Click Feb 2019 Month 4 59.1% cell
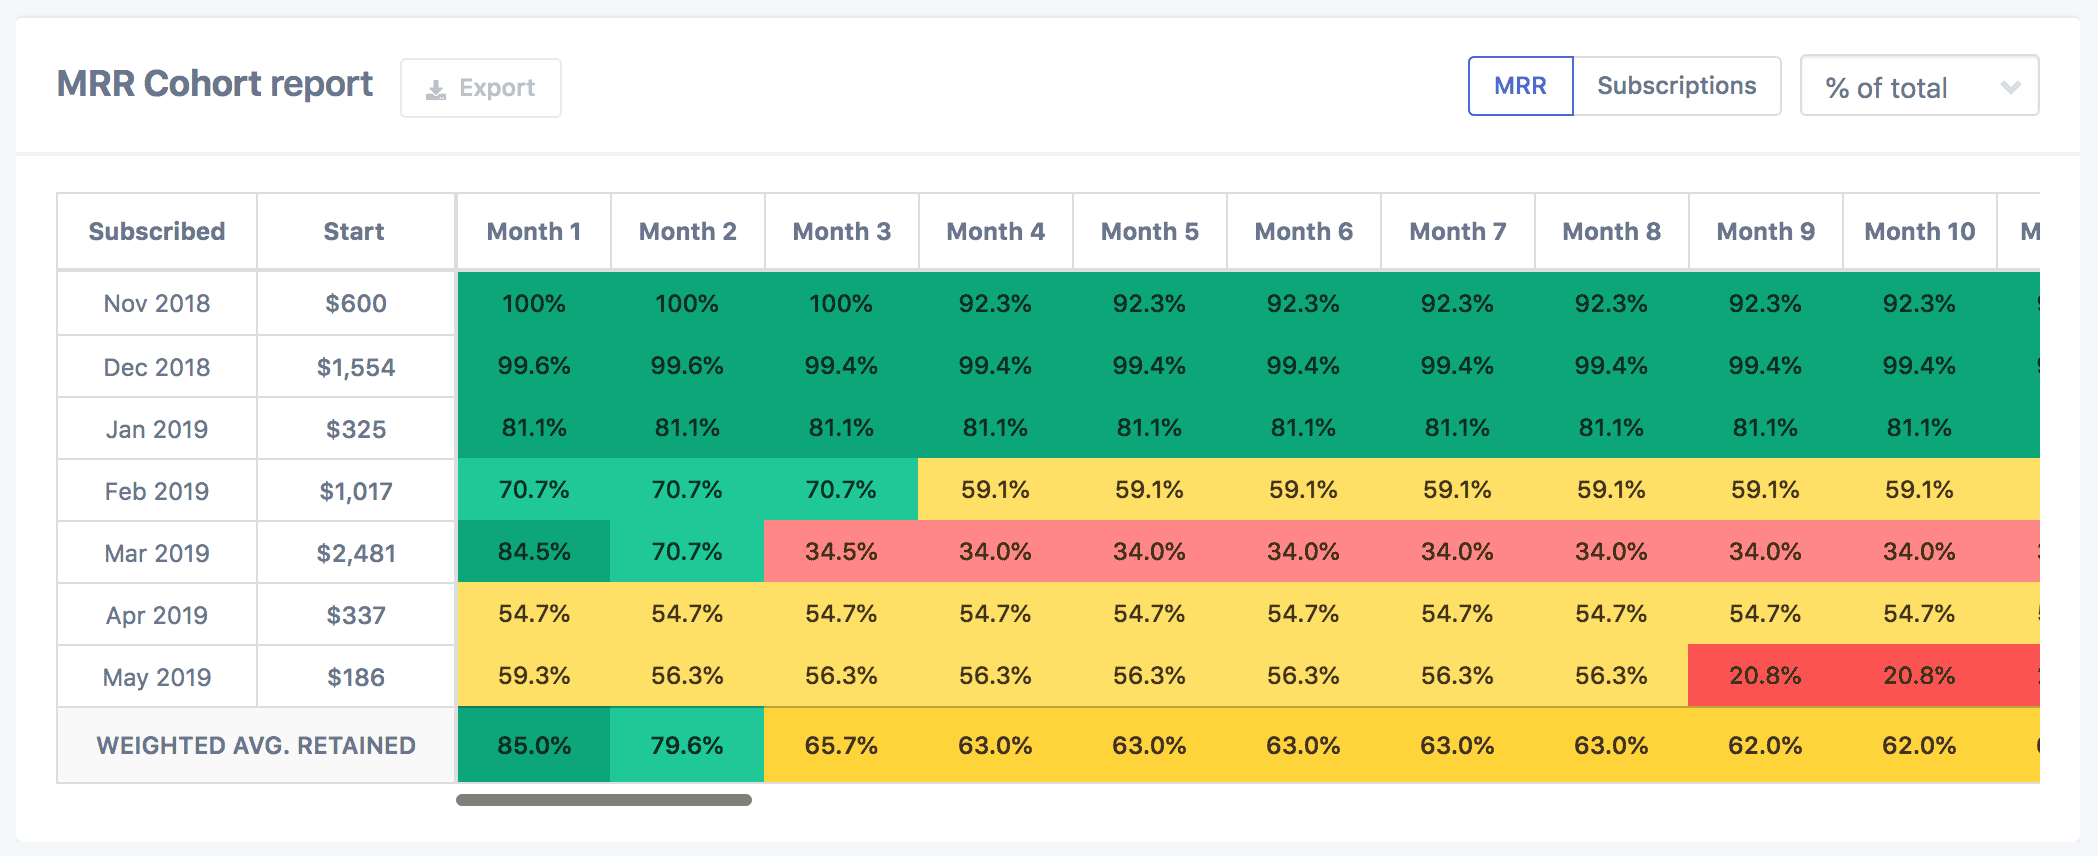Viewport: 2098px width, 856px height. [995, 490]
